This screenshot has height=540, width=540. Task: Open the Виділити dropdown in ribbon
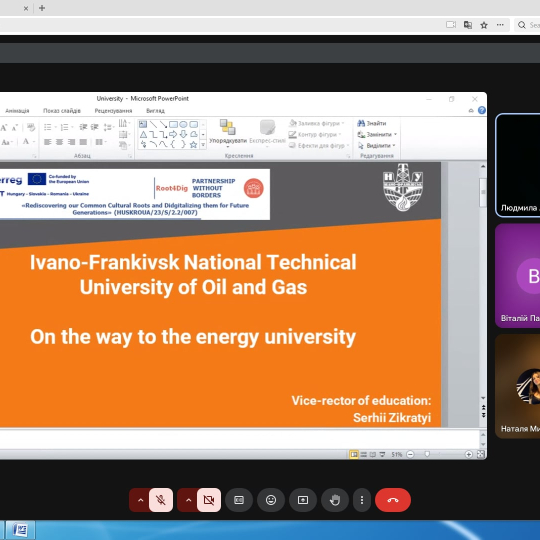pyautogui.click(x=377, y=146)
